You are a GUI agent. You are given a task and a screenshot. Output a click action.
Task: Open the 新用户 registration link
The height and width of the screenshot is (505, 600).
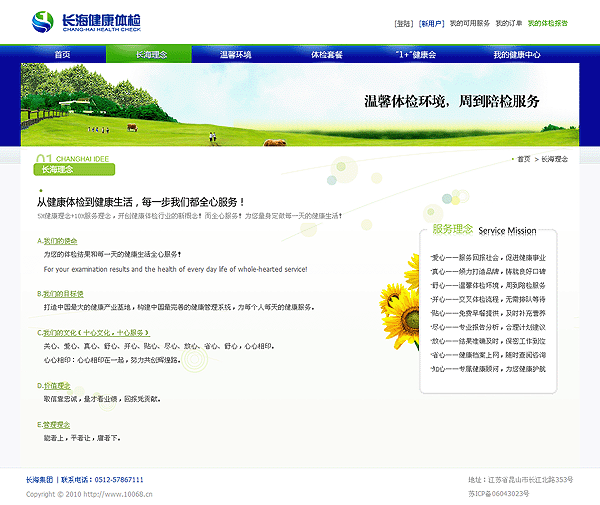click(431, 23)
